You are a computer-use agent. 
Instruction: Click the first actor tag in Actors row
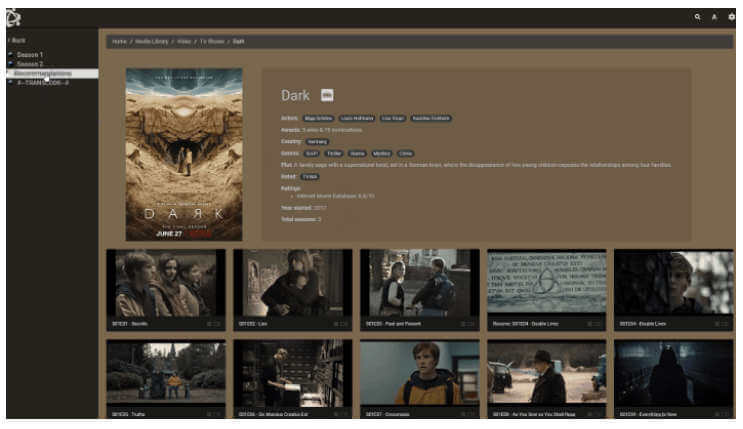(x=318, y=119)
